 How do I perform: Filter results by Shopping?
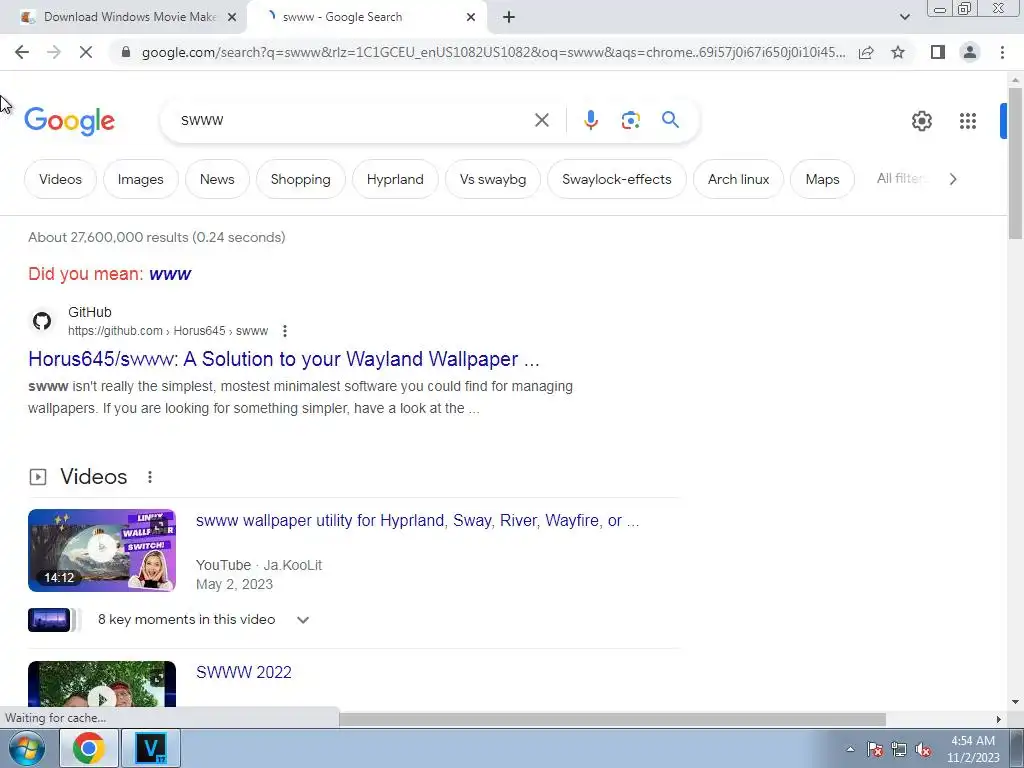(x=300, y=179)
